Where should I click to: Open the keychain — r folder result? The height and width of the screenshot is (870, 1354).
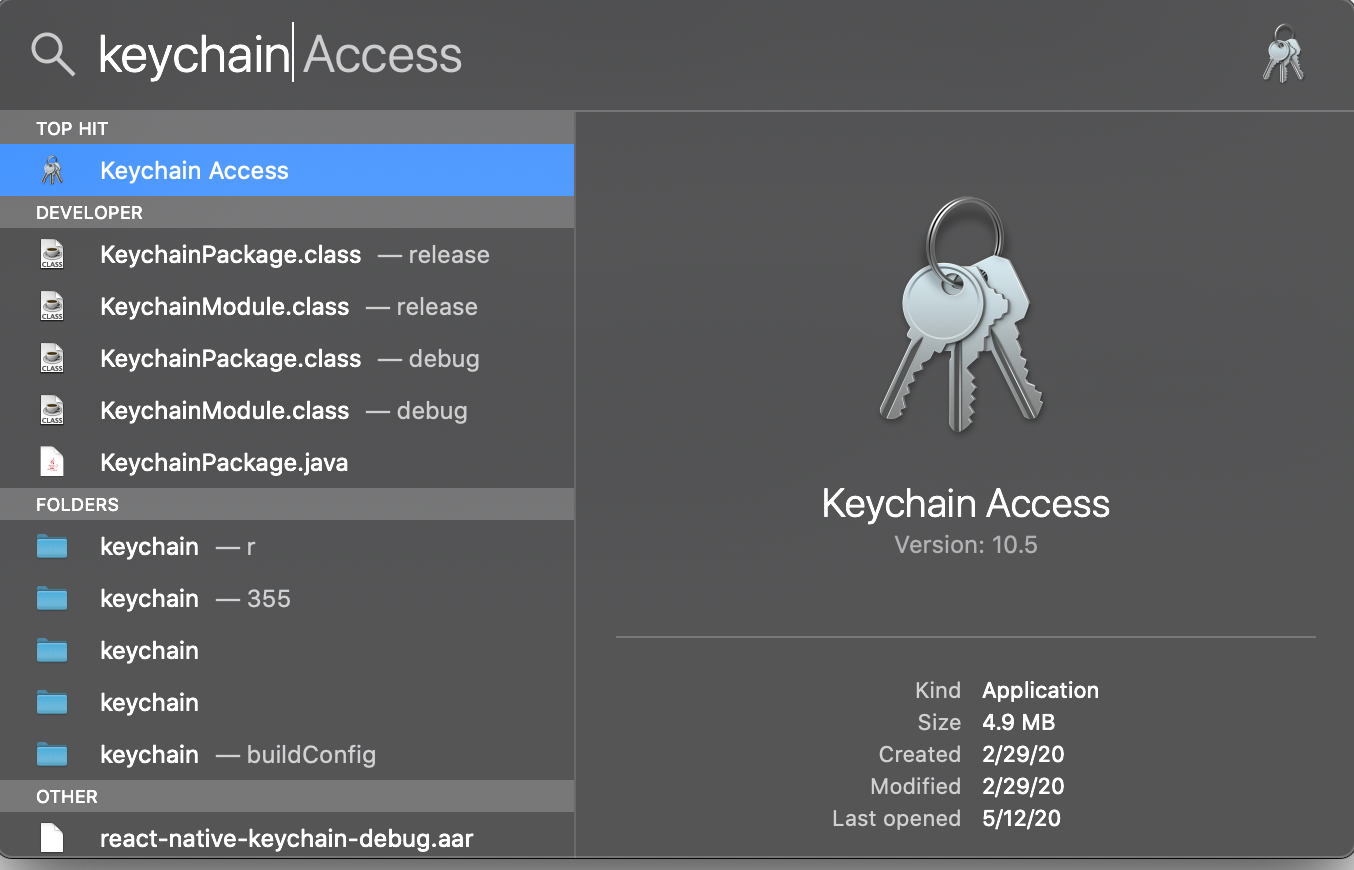(150, 546)
